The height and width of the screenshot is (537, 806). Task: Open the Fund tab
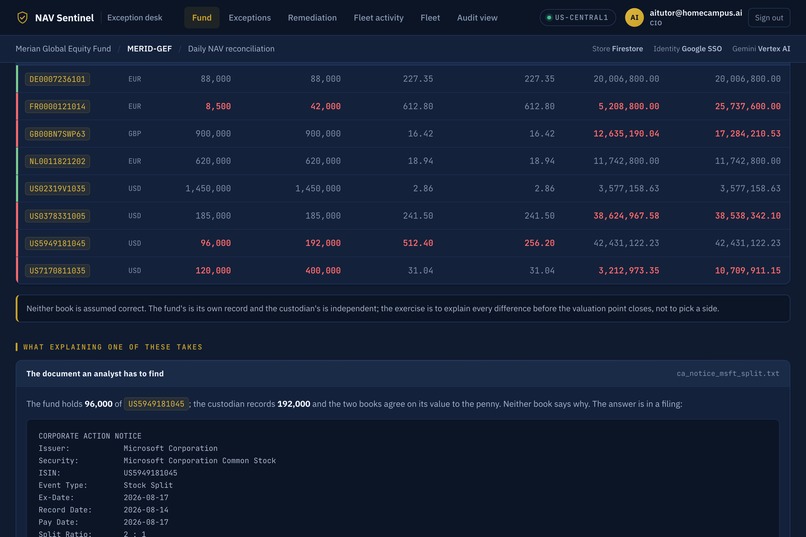point(202,17)
